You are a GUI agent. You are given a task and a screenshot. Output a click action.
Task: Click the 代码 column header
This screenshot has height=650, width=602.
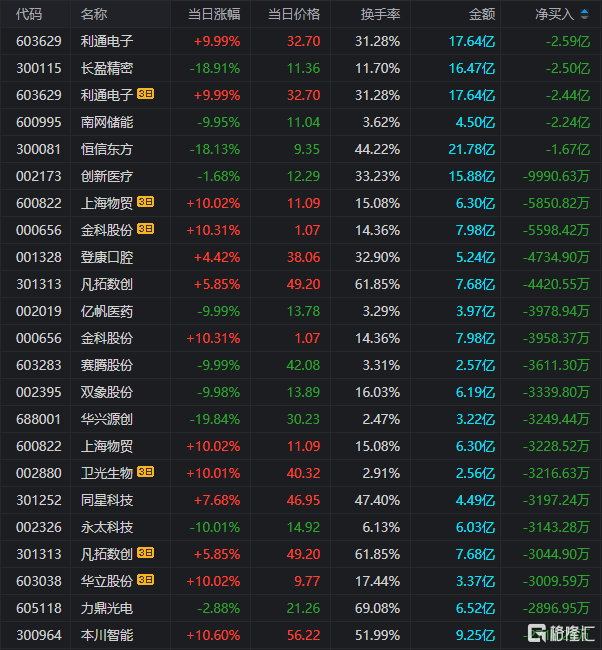[29, 15]
